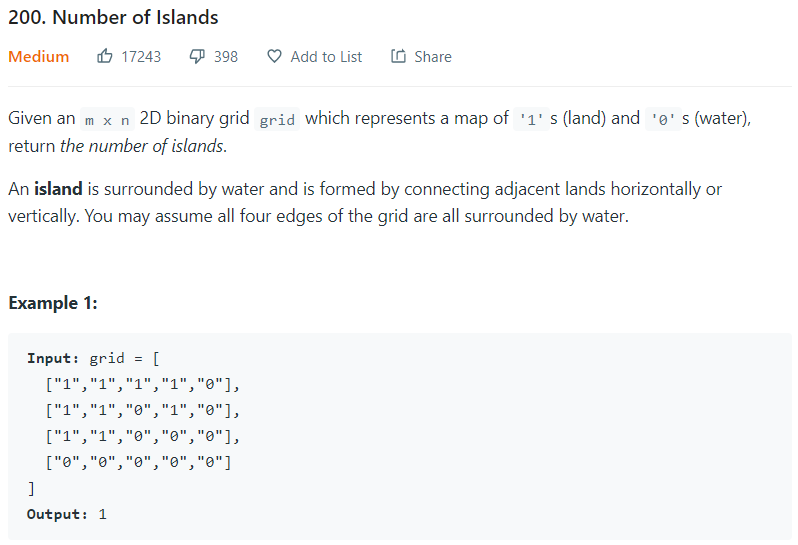Click the Example 1 heading
The height and width of the screenshot is (545, 798).
coord(53,303)
